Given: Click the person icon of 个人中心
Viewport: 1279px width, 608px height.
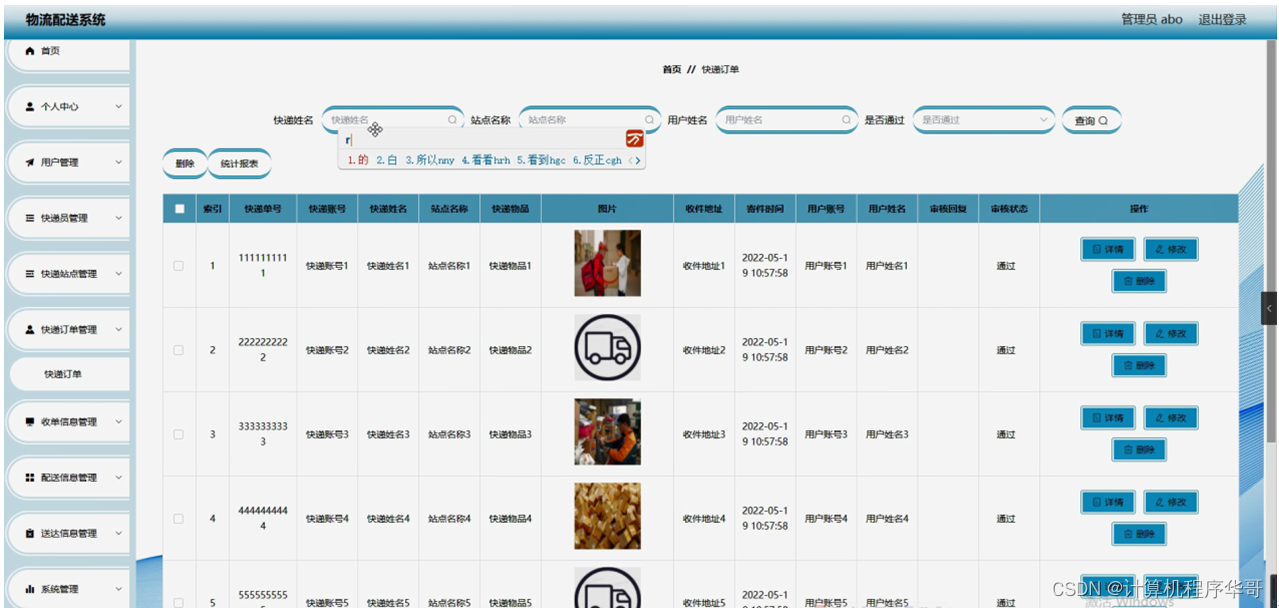Looking at the screenshot, I should click(30, 106).
